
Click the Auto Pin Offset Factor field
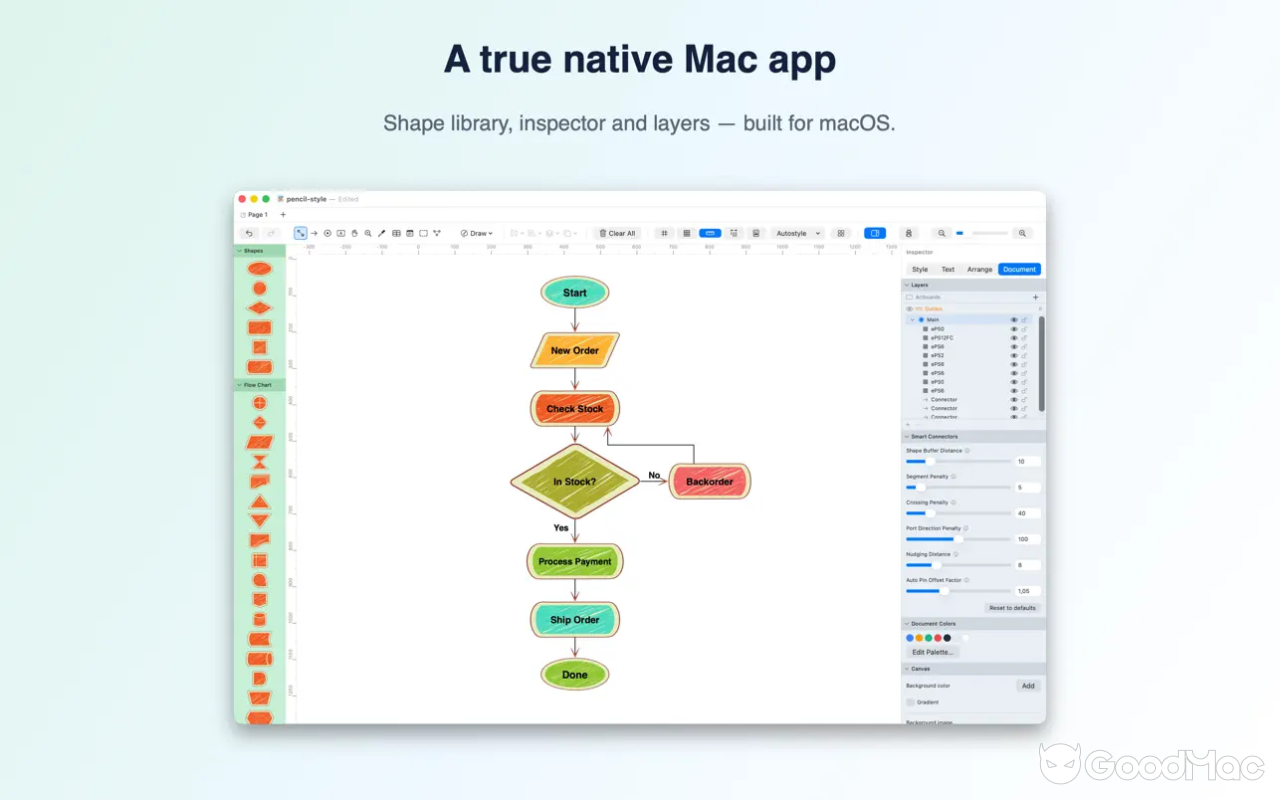1028,591
